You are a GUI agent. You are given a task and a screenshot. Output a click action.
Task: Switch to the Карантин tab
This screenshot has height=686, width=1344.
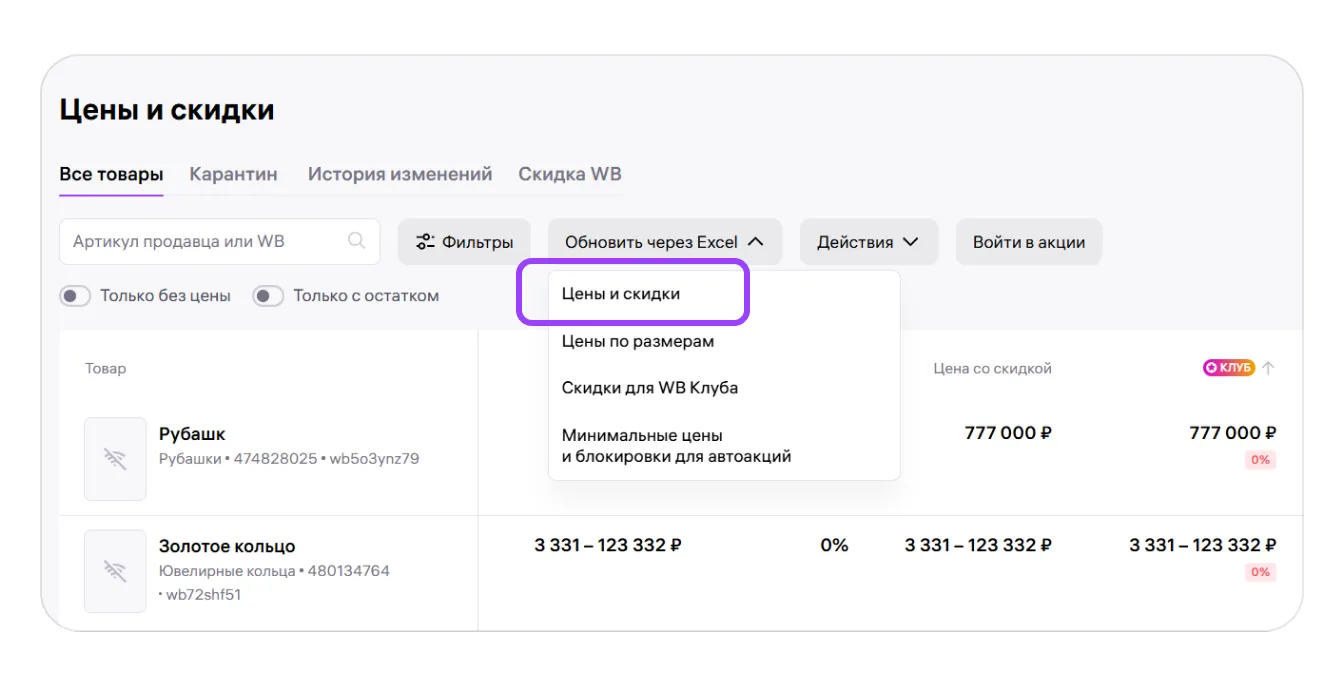click(233, 174)
